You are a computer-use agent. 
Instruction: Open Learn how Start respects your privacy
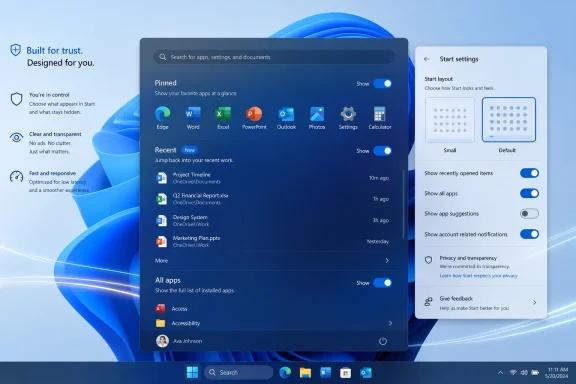pyautogui.click(x=478, y=276)
